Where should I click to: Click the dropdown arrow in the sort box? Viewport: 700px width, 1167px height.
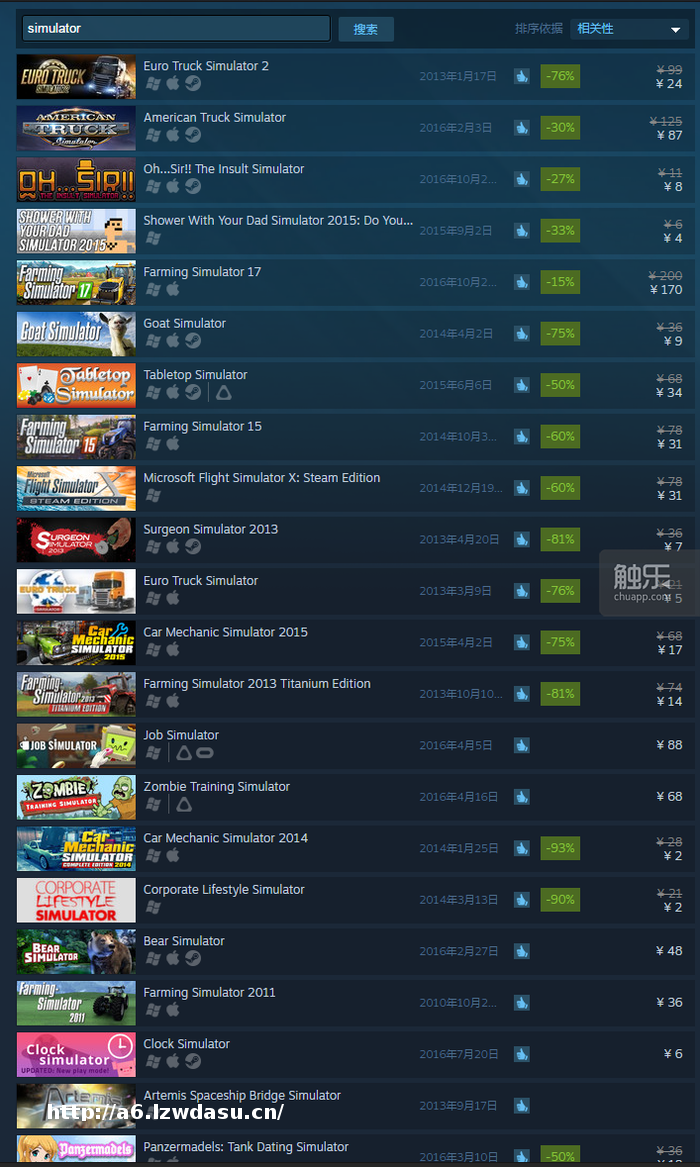coord(675,30)
